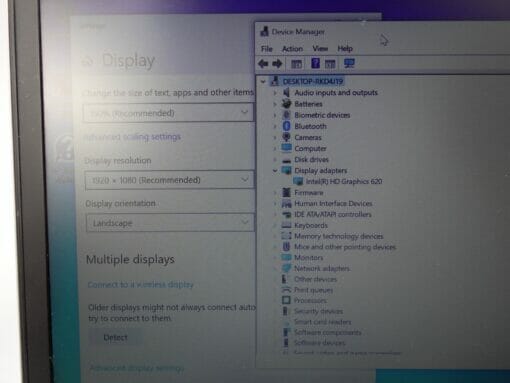The height and width of the screenshot is (383, 510).
Task: Click the Scan for hardware changes monitor icon
Action: [x=349, y=63]
